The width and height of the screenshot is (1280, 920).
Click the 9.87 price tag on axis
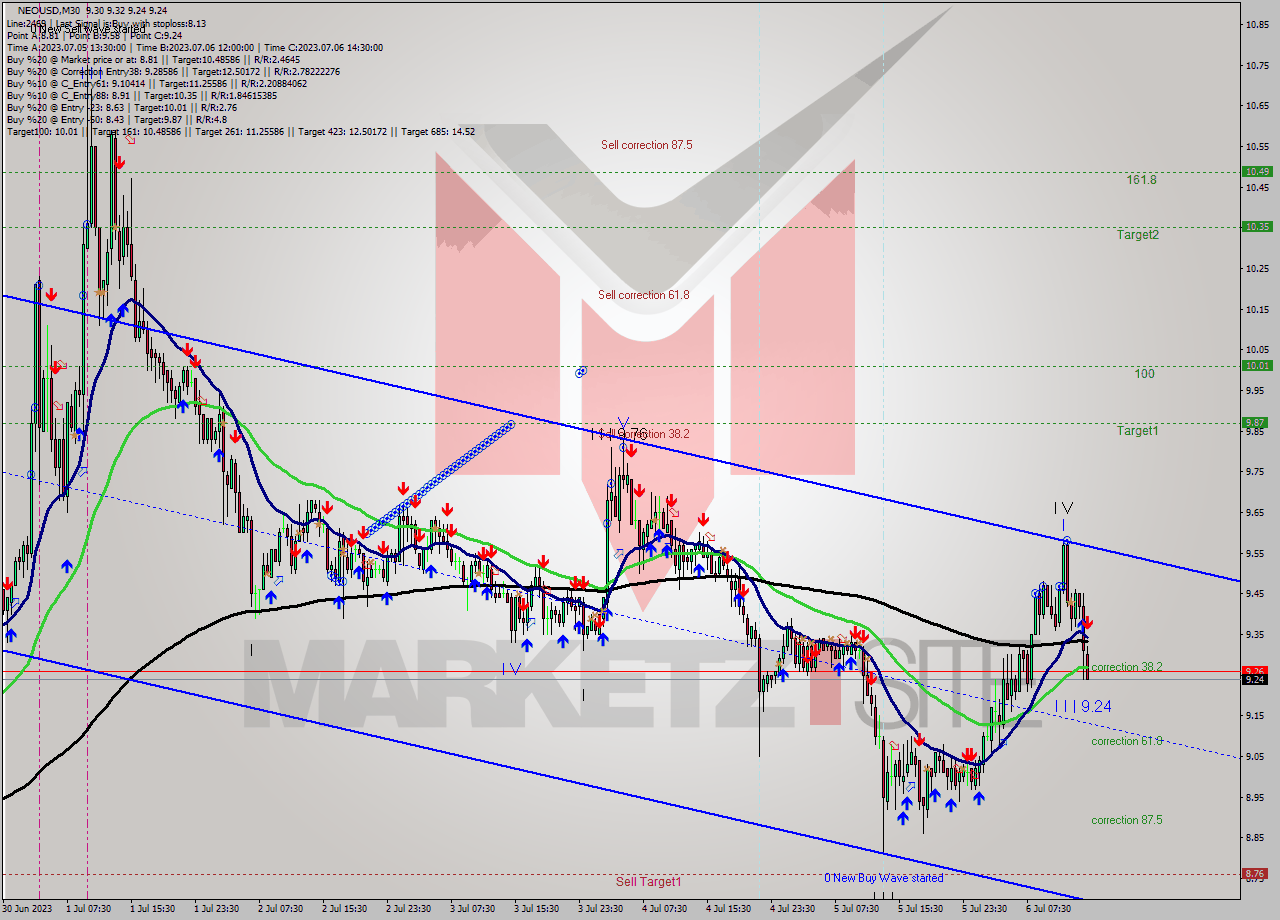(1257, 423)
